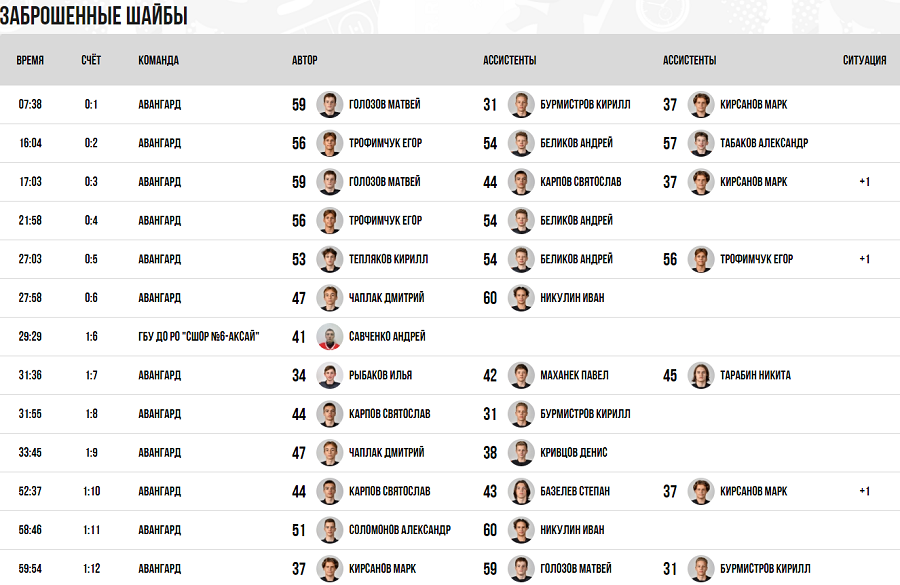Image resolution: width=900 pixels, height=585 pixels.
Task: Open Тепляков Кирилл's player avatar
Action: point(330,259)
